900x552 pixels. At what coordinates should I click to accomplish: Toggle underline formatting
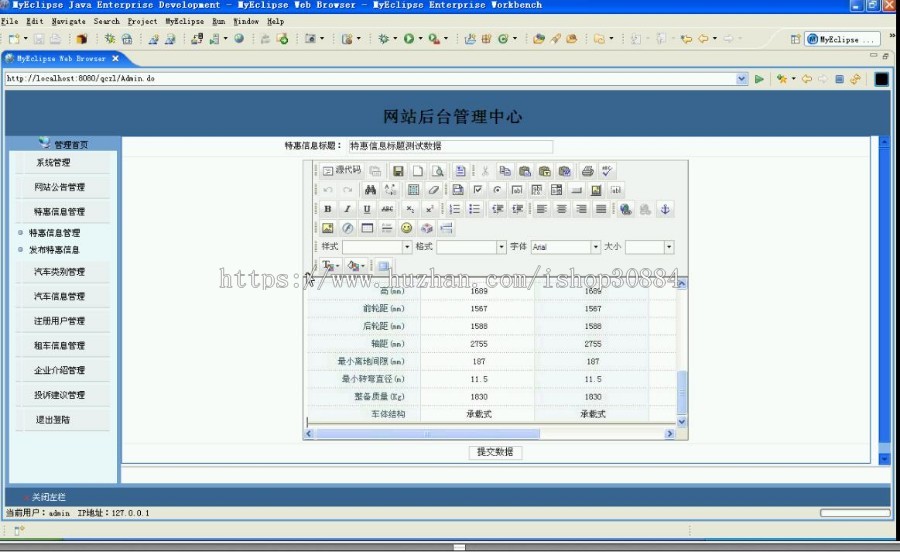367,209
